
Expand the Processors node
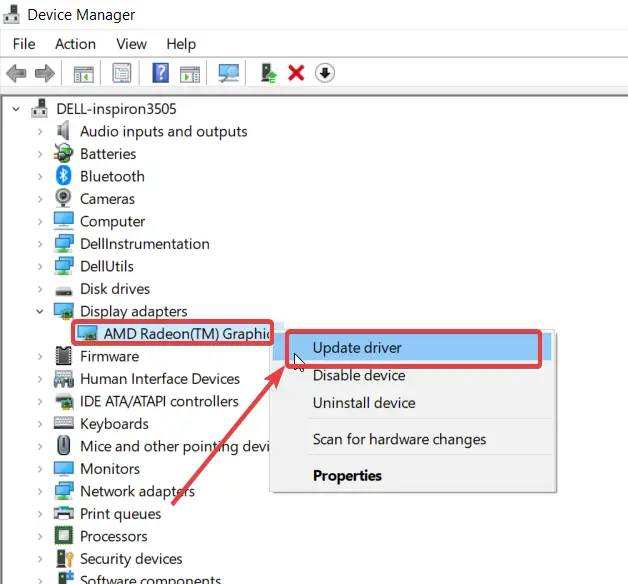(40, 536)
